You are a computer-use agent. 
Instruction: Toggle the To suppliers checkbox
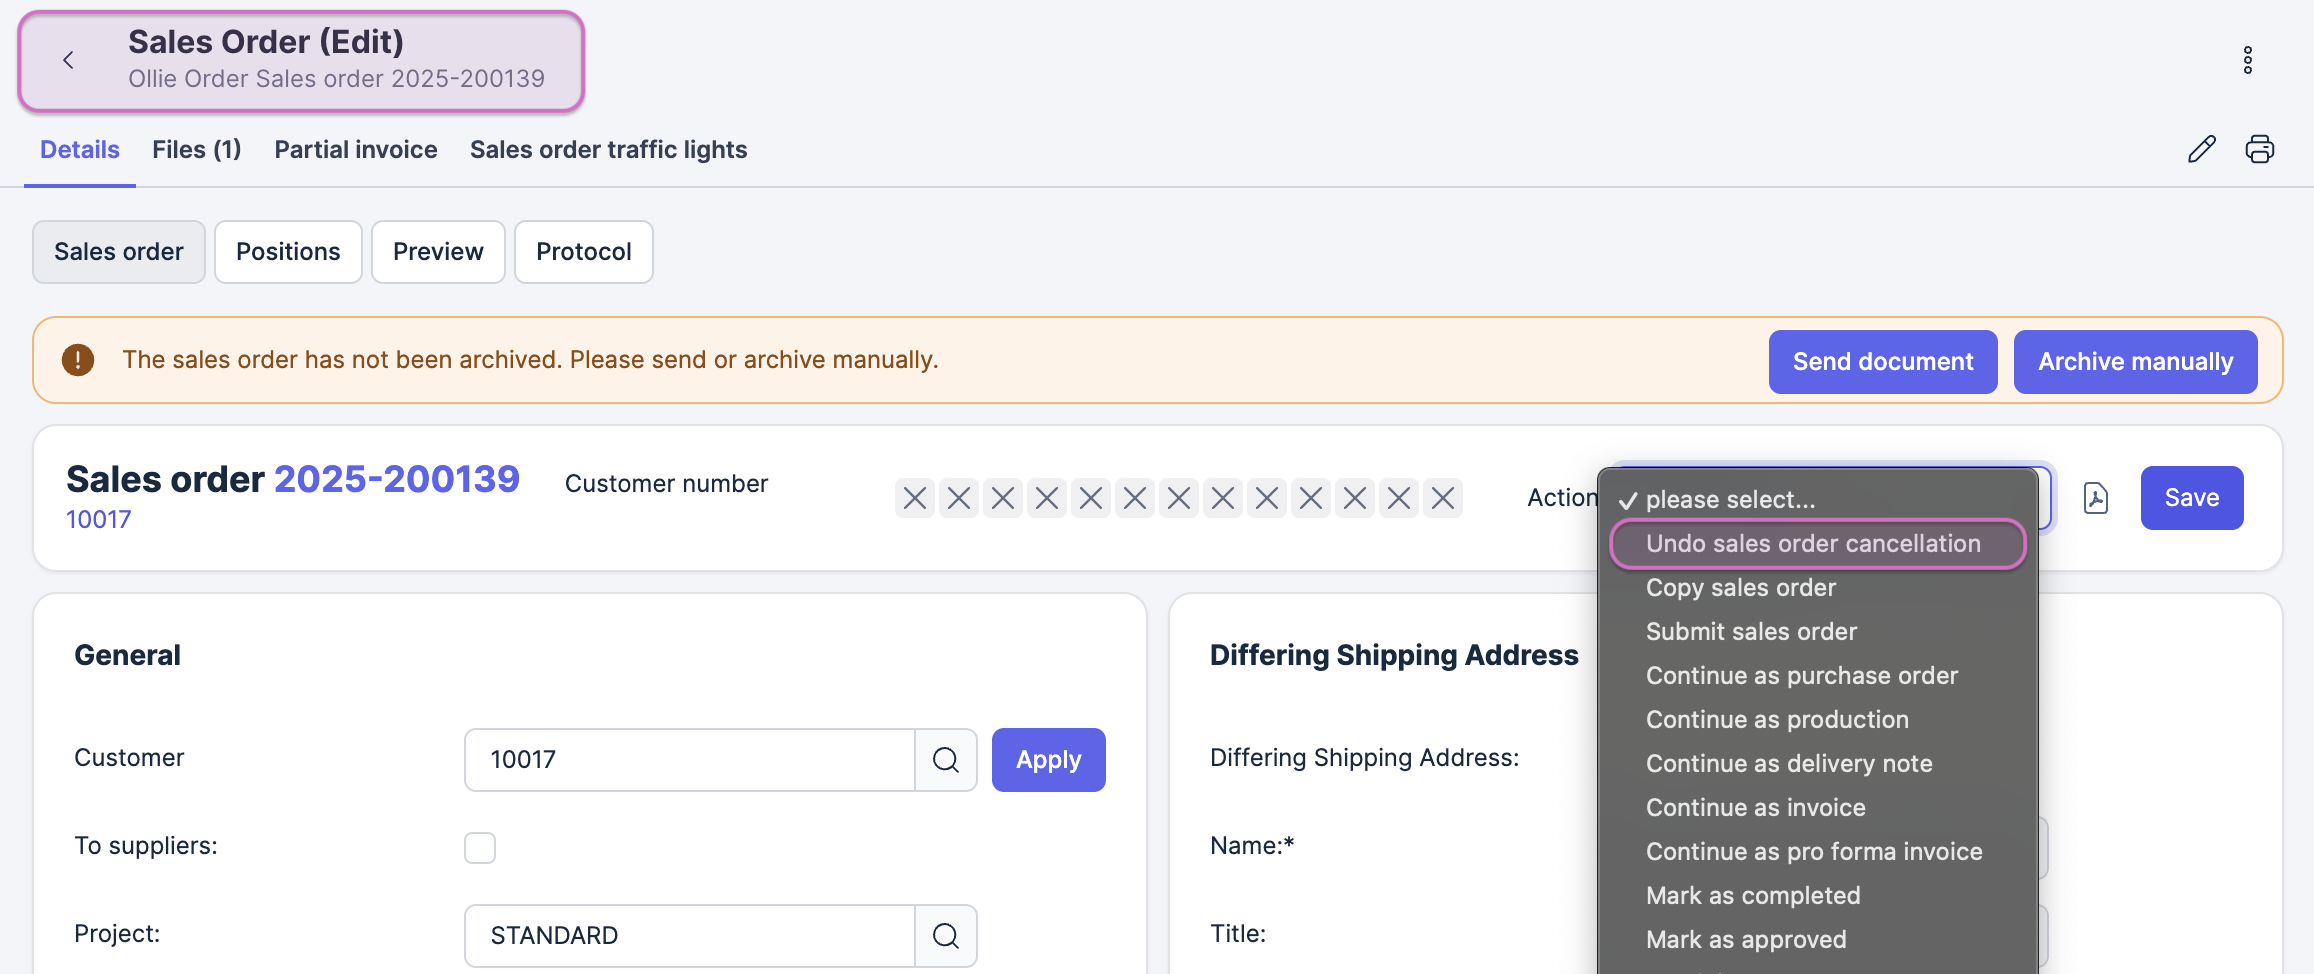[x=480, y=848]
